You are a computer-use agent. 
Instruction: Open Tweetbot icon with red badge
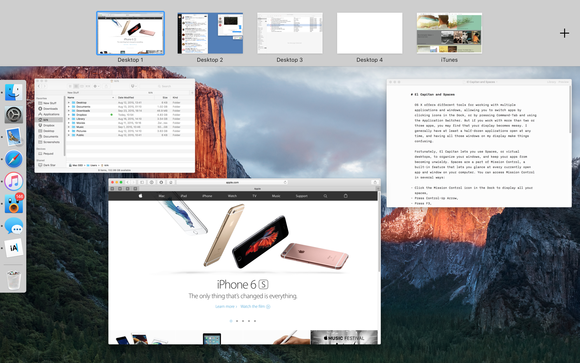coord(14,204)
